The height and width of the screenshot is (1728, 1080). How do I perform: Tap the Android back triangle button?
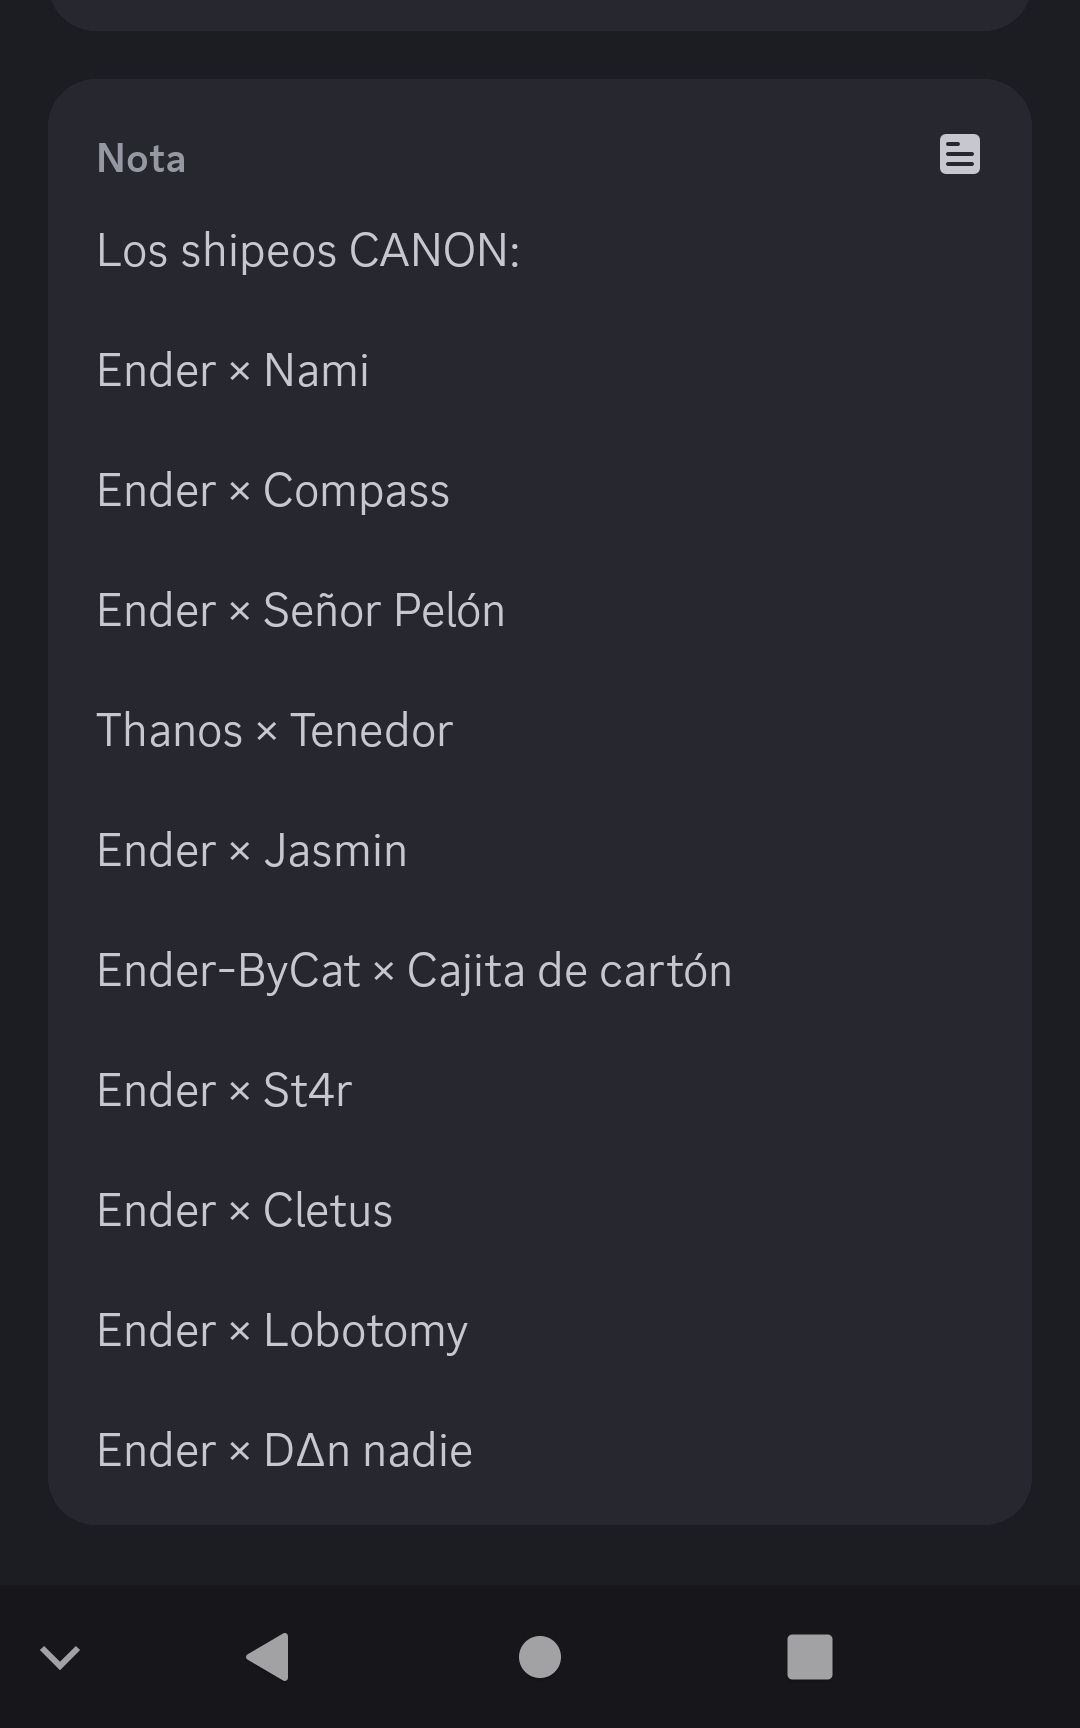click(268, 1657)
